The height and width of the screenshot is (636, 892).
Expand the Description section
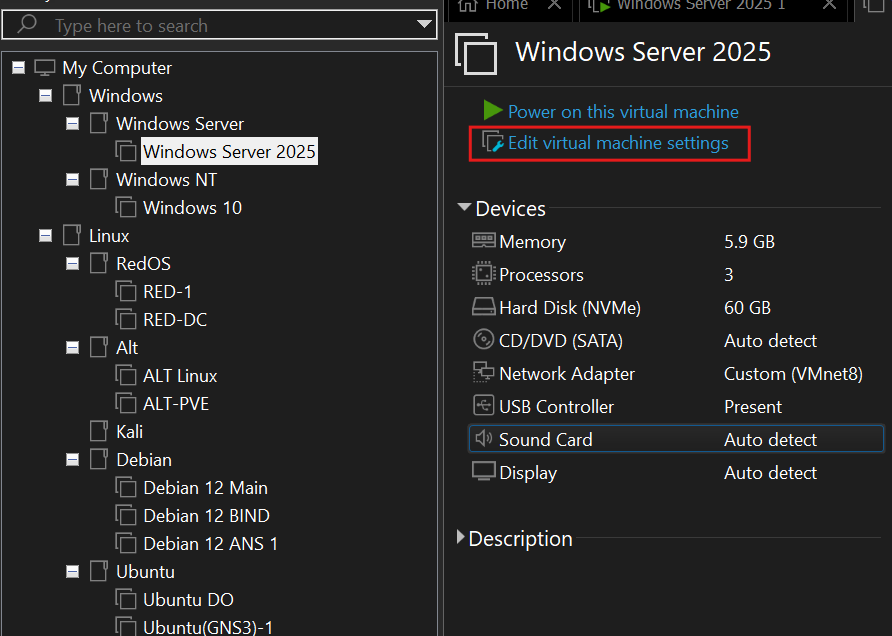[x=461, y=538]
